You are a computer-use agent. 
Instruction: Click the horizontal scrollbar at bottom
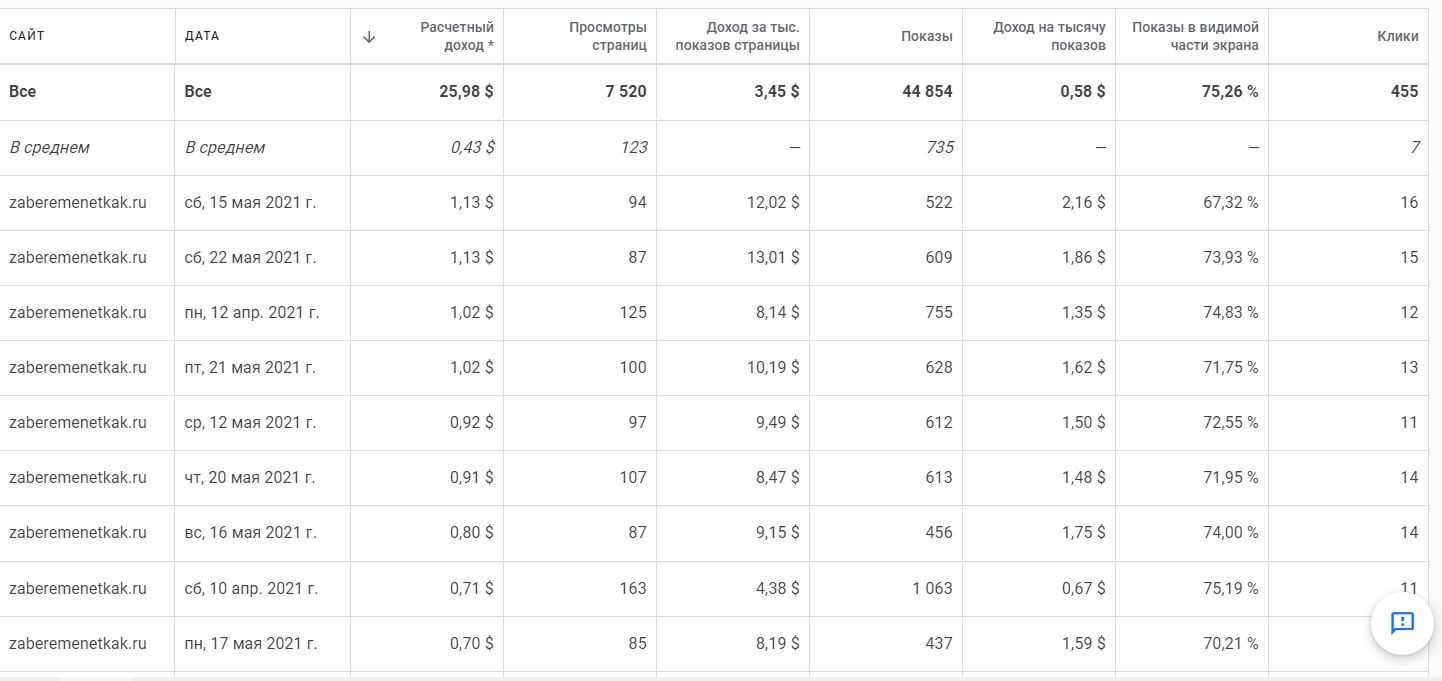[95, 678]
